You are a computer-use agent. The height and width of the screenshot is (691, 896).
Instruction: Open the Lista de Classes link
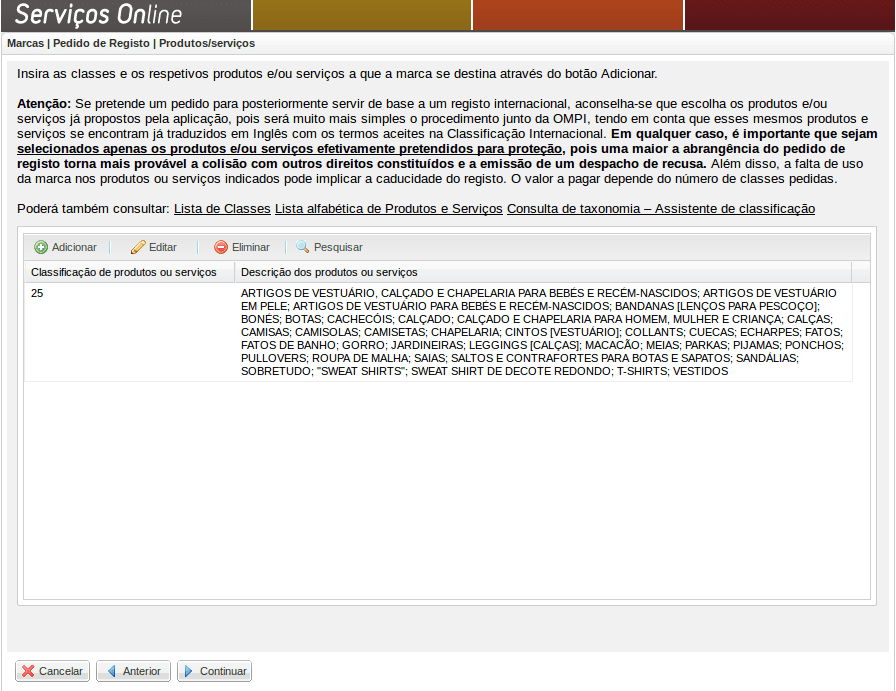[222, 209]
